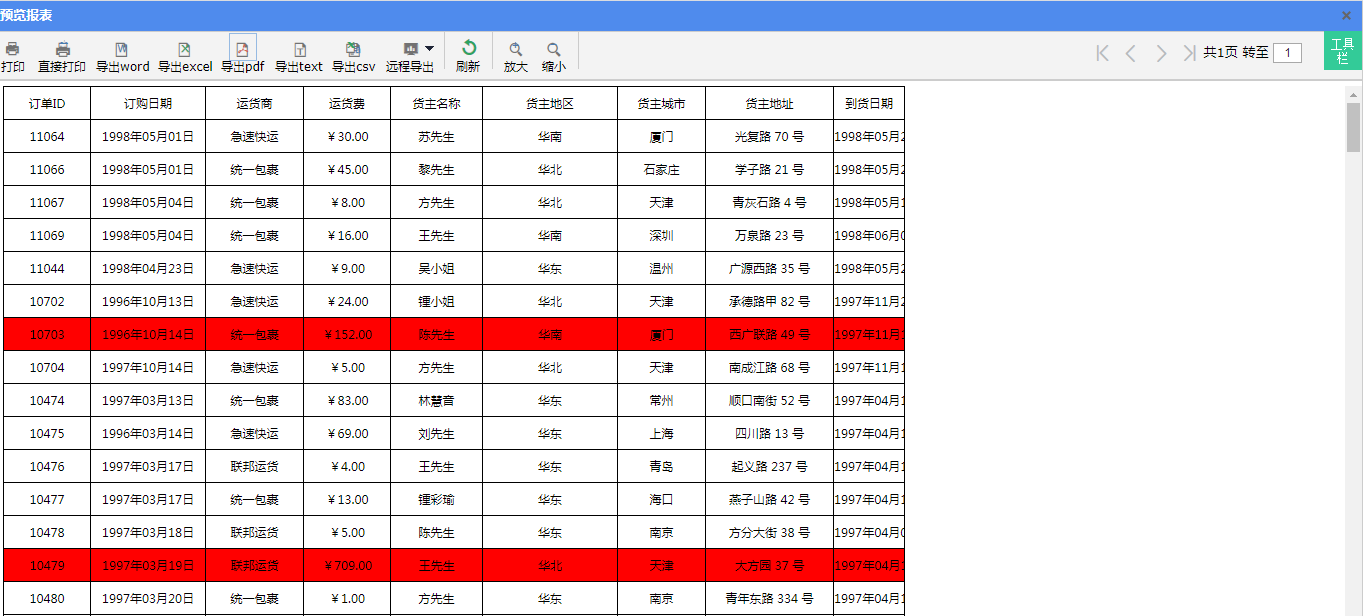Click the 直接打印 direct print icon
This screenshot has width=1363, height=616.
point(62,50)
